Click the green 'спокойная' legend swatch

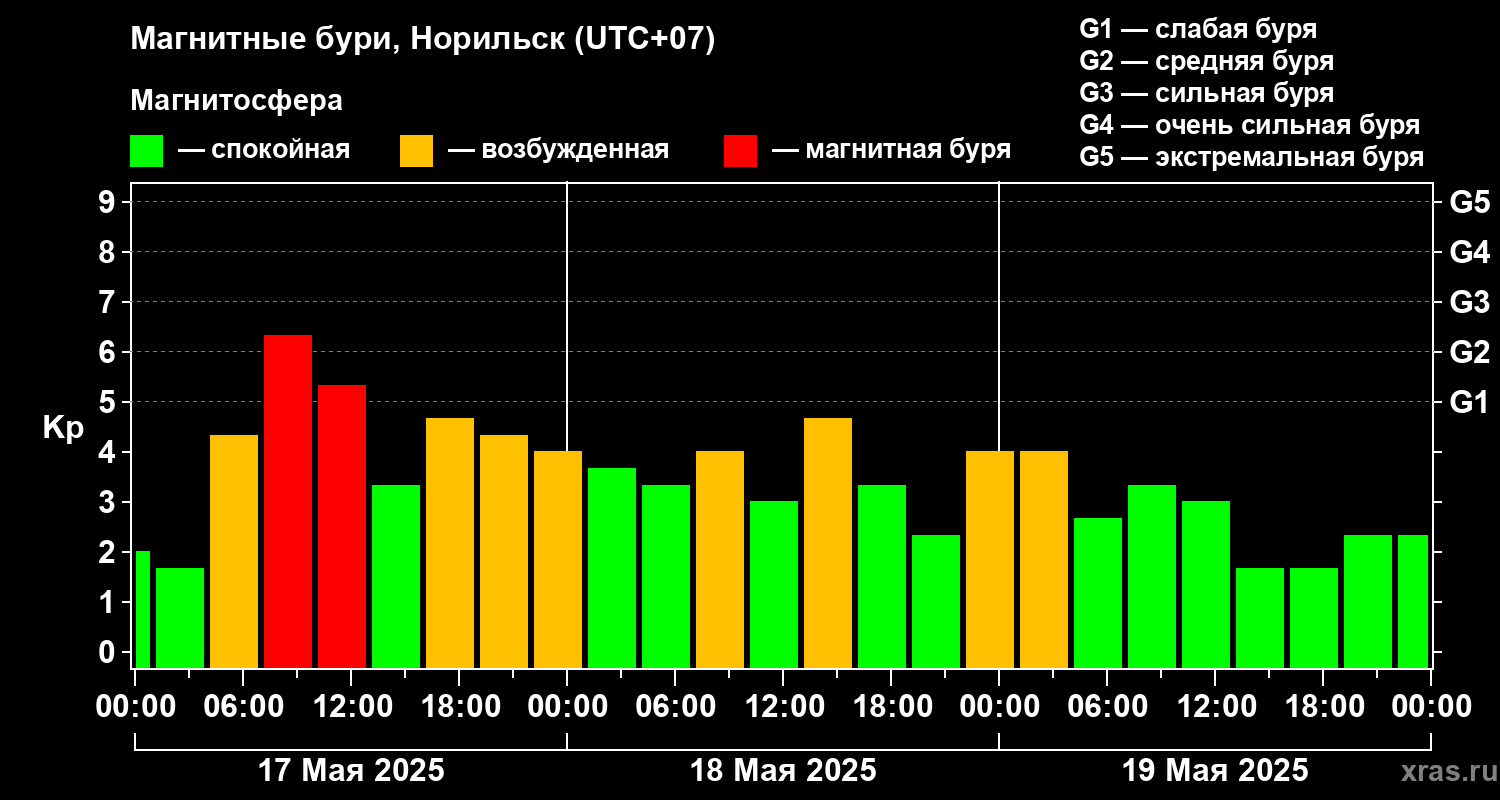(x=146, y=151)
